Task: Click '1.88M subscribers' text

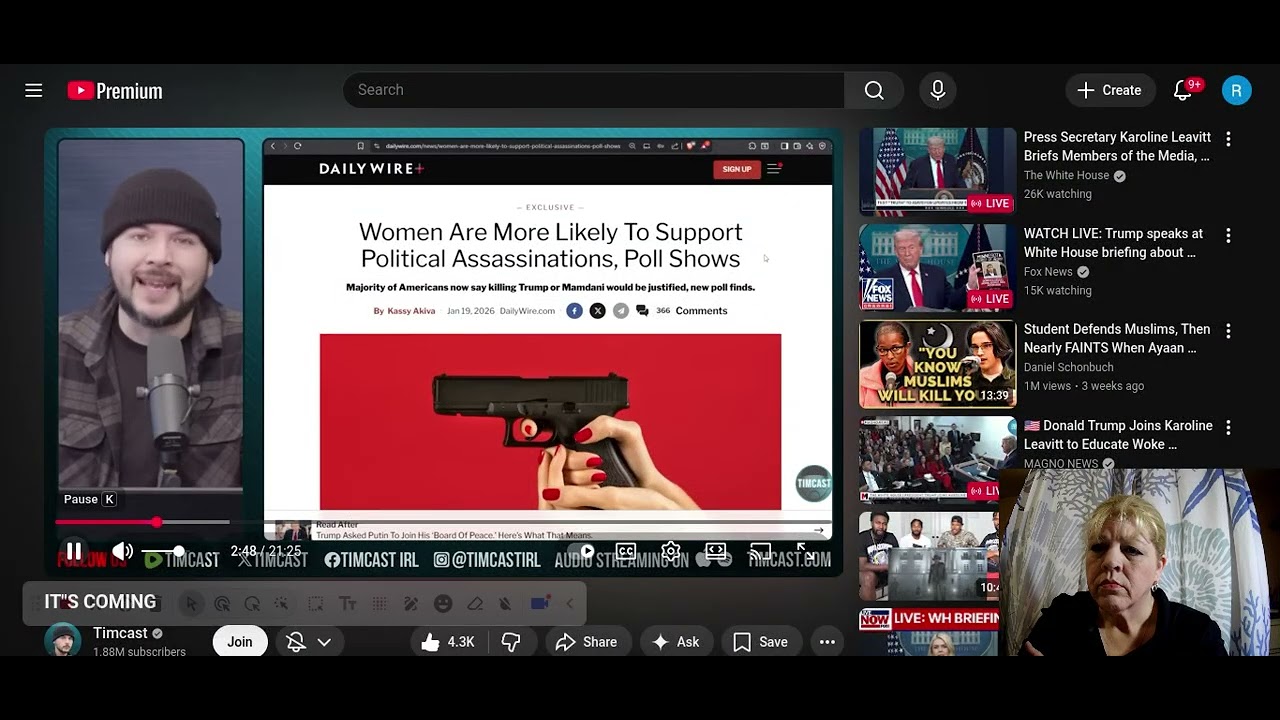Action: pyautogui.click(x=139, y=652)
